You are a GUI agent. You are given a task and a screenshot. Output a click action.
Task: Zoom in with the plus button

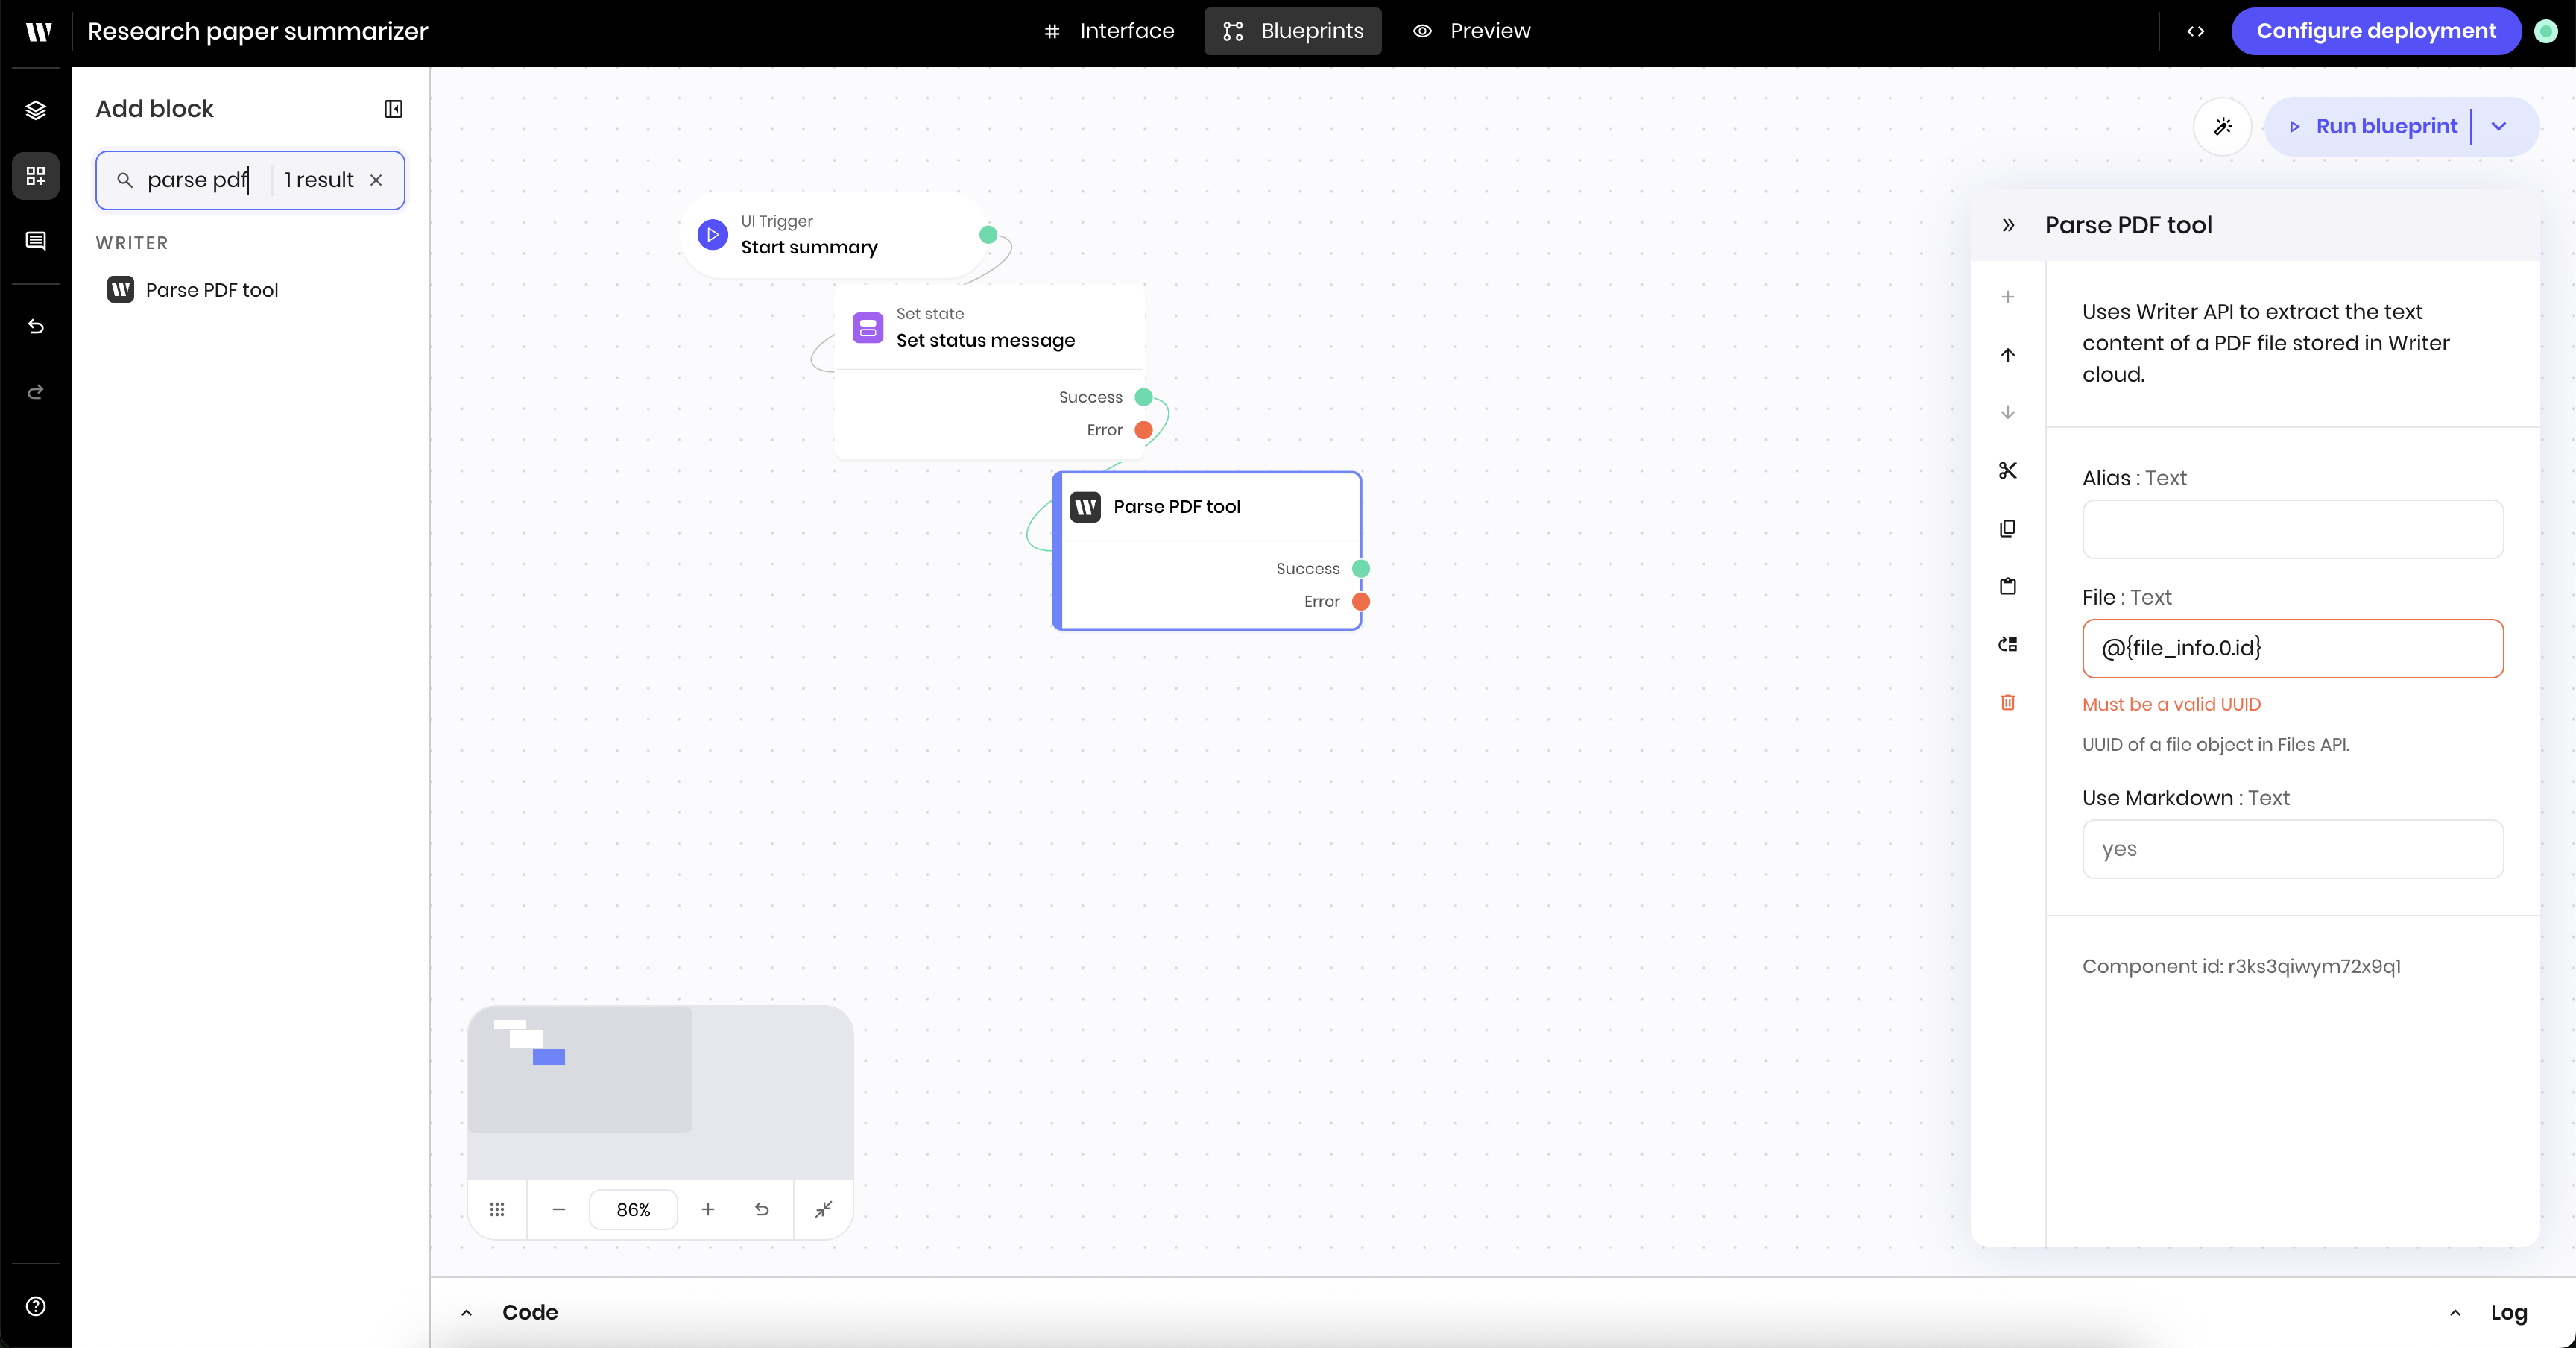[708, 1210]
